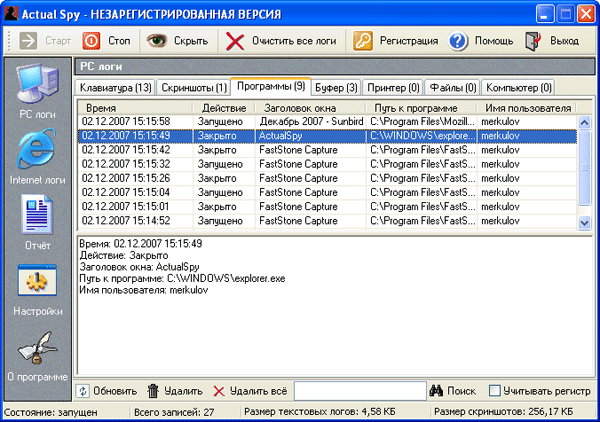Select row with time 15:15:01
Viewport: 600px width, 422px height.
pos(328,207)
